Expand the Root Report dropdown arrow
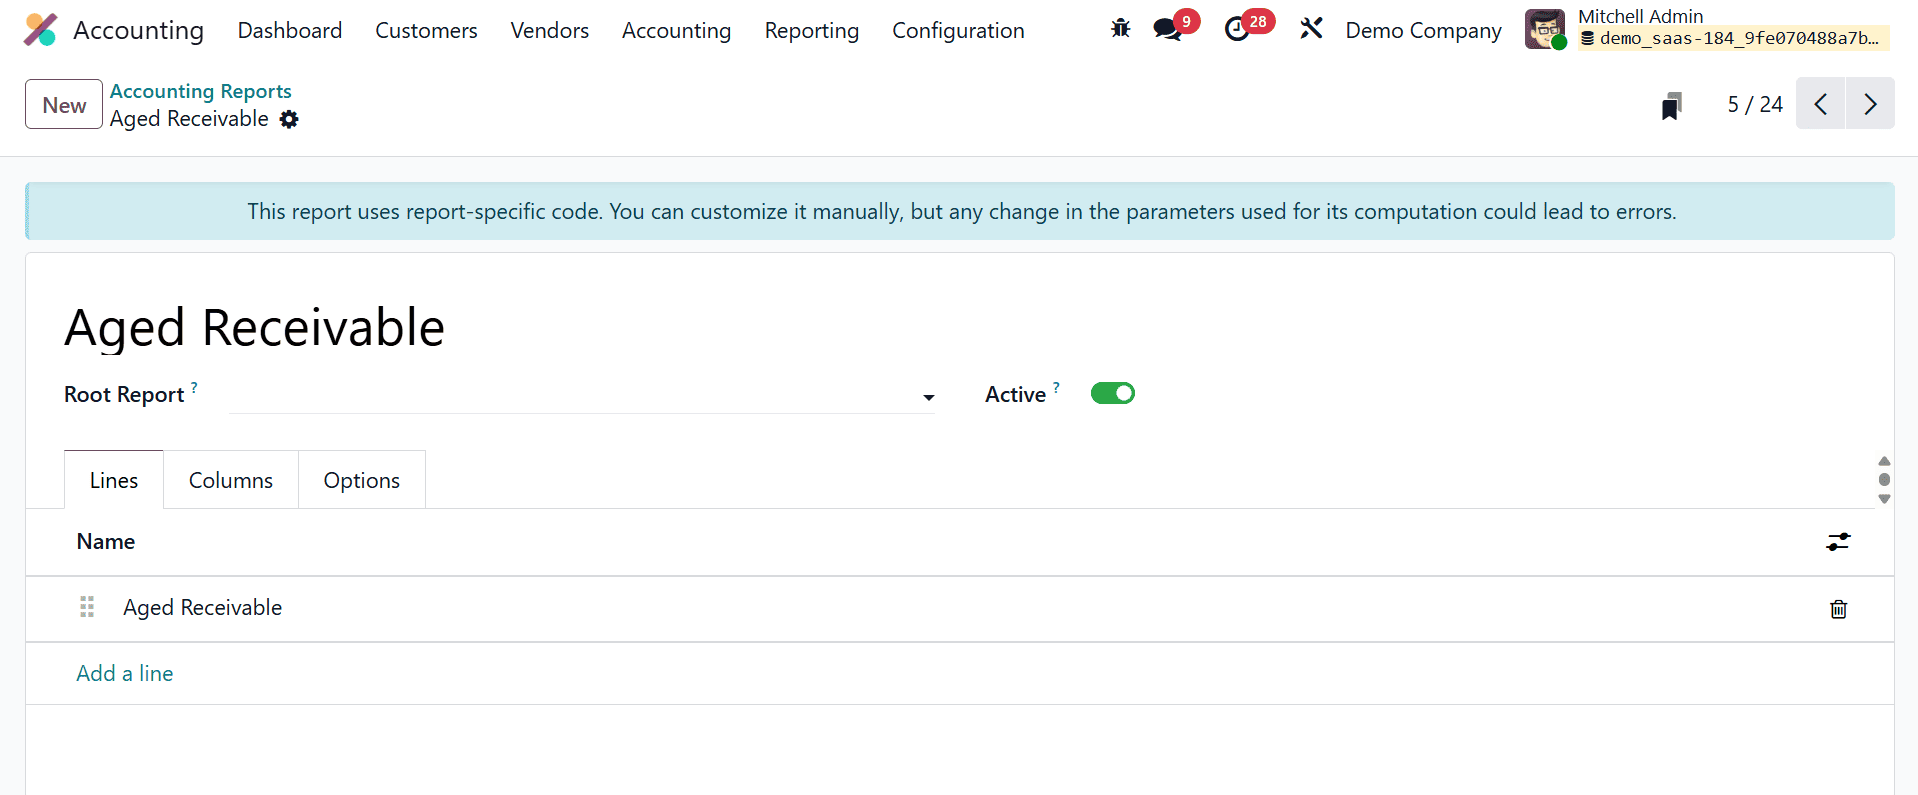The image size is (1918, 795). click(x=928, y=397)
